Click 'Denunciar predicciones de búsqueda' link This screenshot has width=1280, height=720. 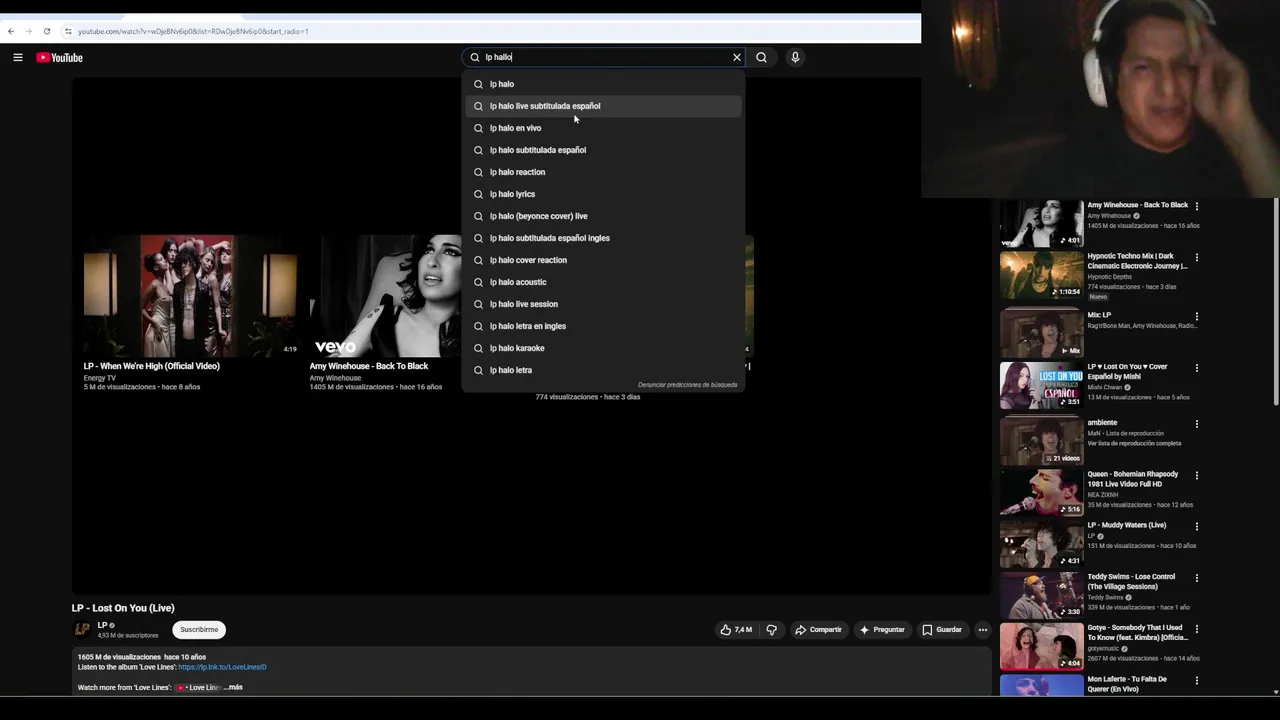pos(687,385)
